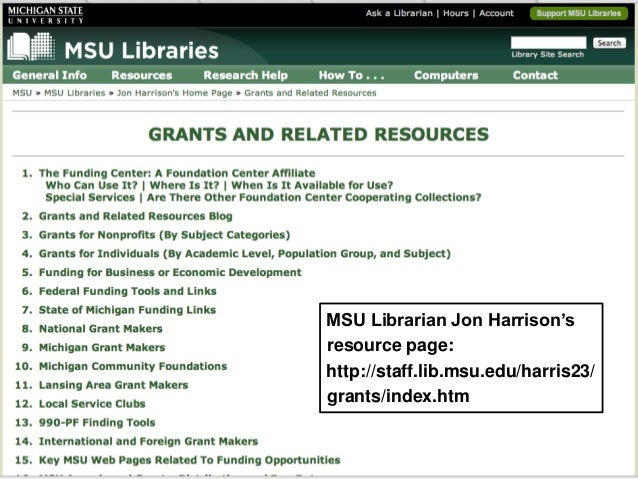Image resolution: width=638 pixels, height=479 pixels.
Task: Open Local Service Clubs link
Action: pyautogui.click(x=92, y=403)
